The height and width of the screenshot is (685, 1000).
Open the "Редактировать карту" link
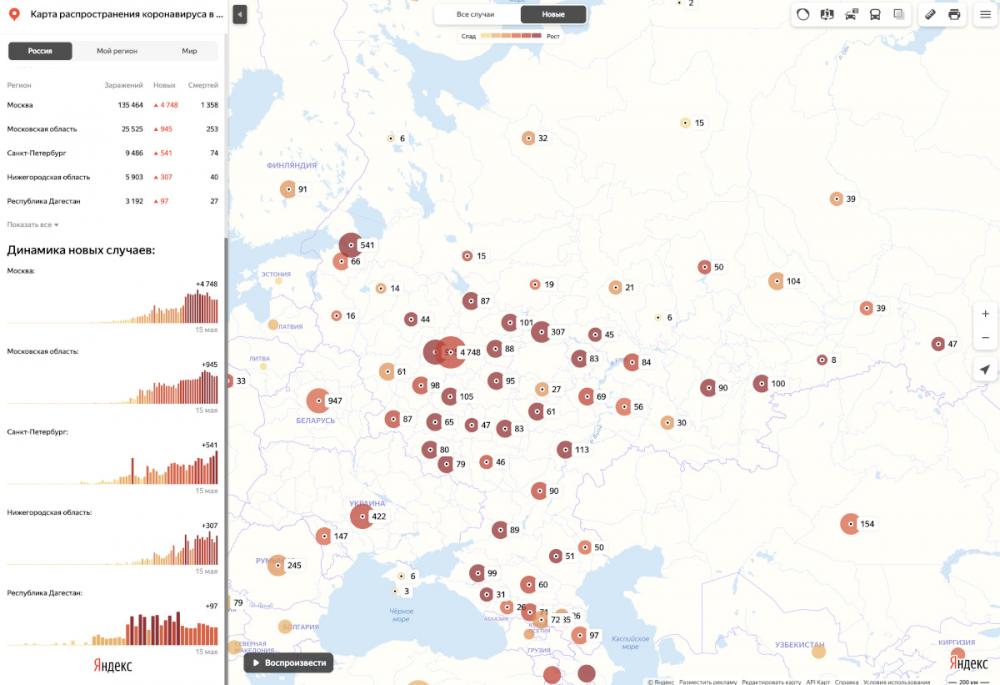(771, 682)
